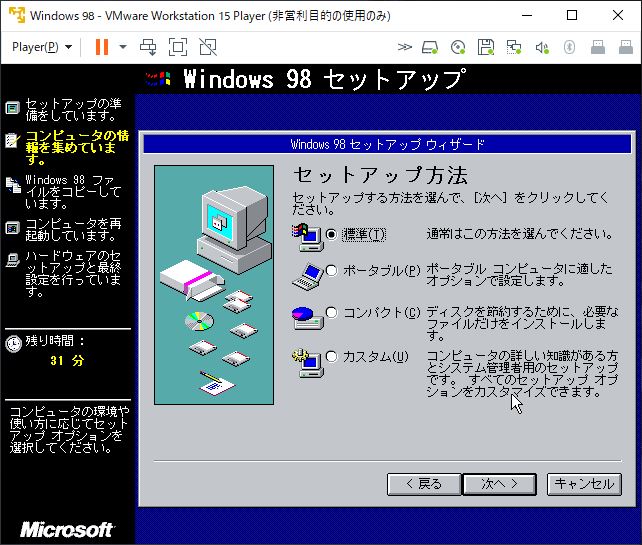Screen dimensions: 642x545
Task: Click the setup illustration image
Action: pos(214,285)
